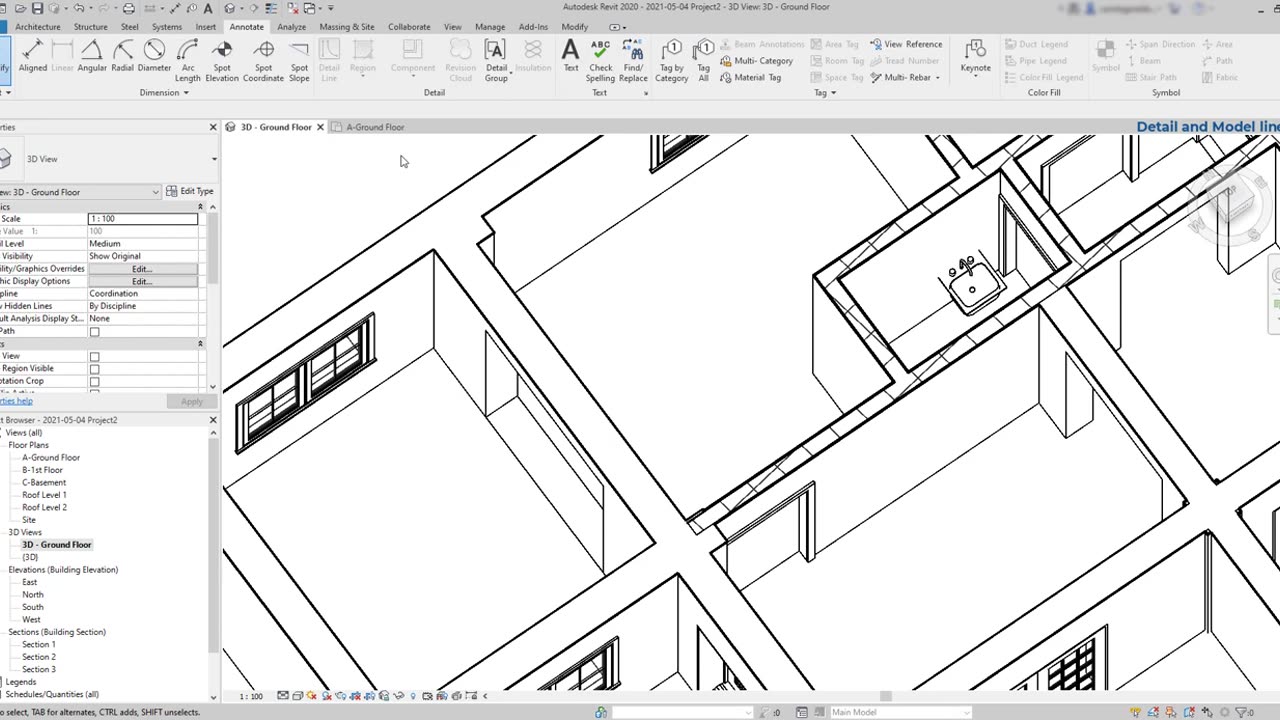
Task: Select Site plan in Project Browser
Action: click(x=28, y=520)
